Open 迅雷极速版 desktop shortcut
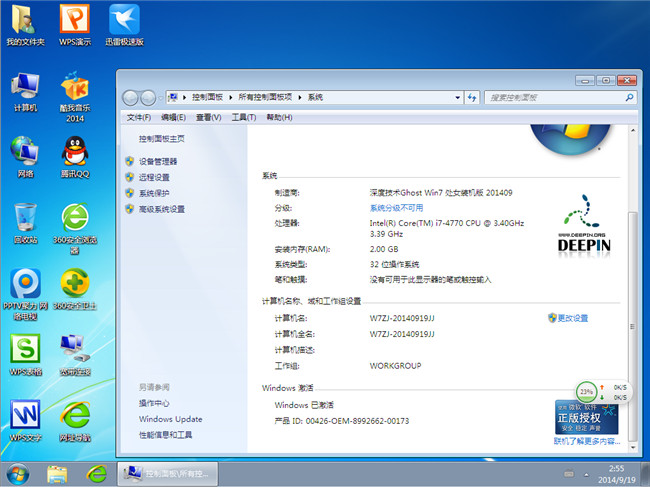 coord(124,25)
